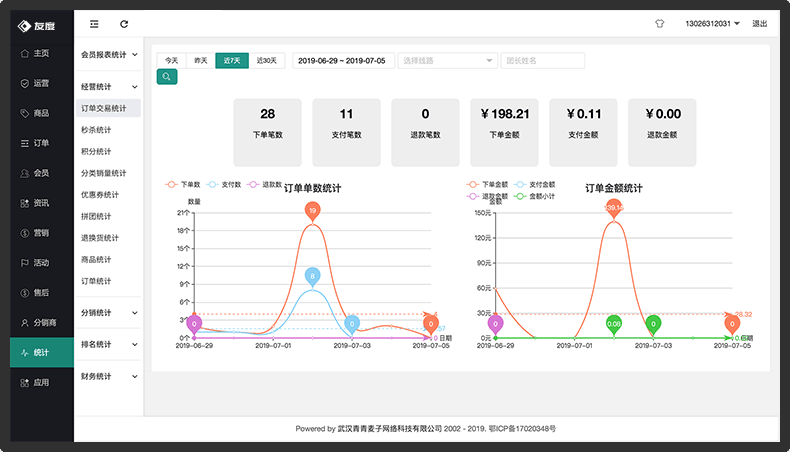Image resolution: width=790 pixels, height=452 pixels.
Task: Click the 退出 logout link
Action: tap(759, 24)
